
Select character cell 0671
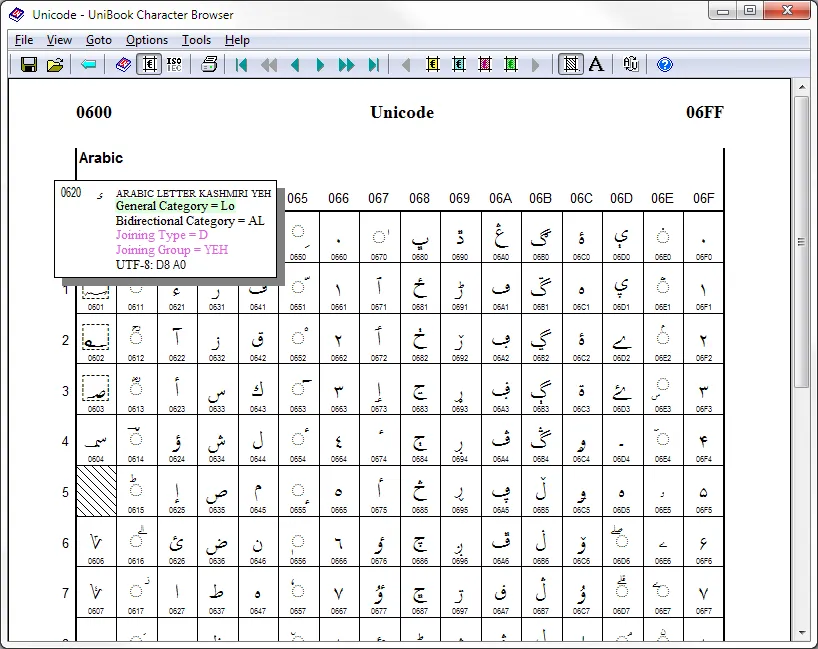(379, 288)
